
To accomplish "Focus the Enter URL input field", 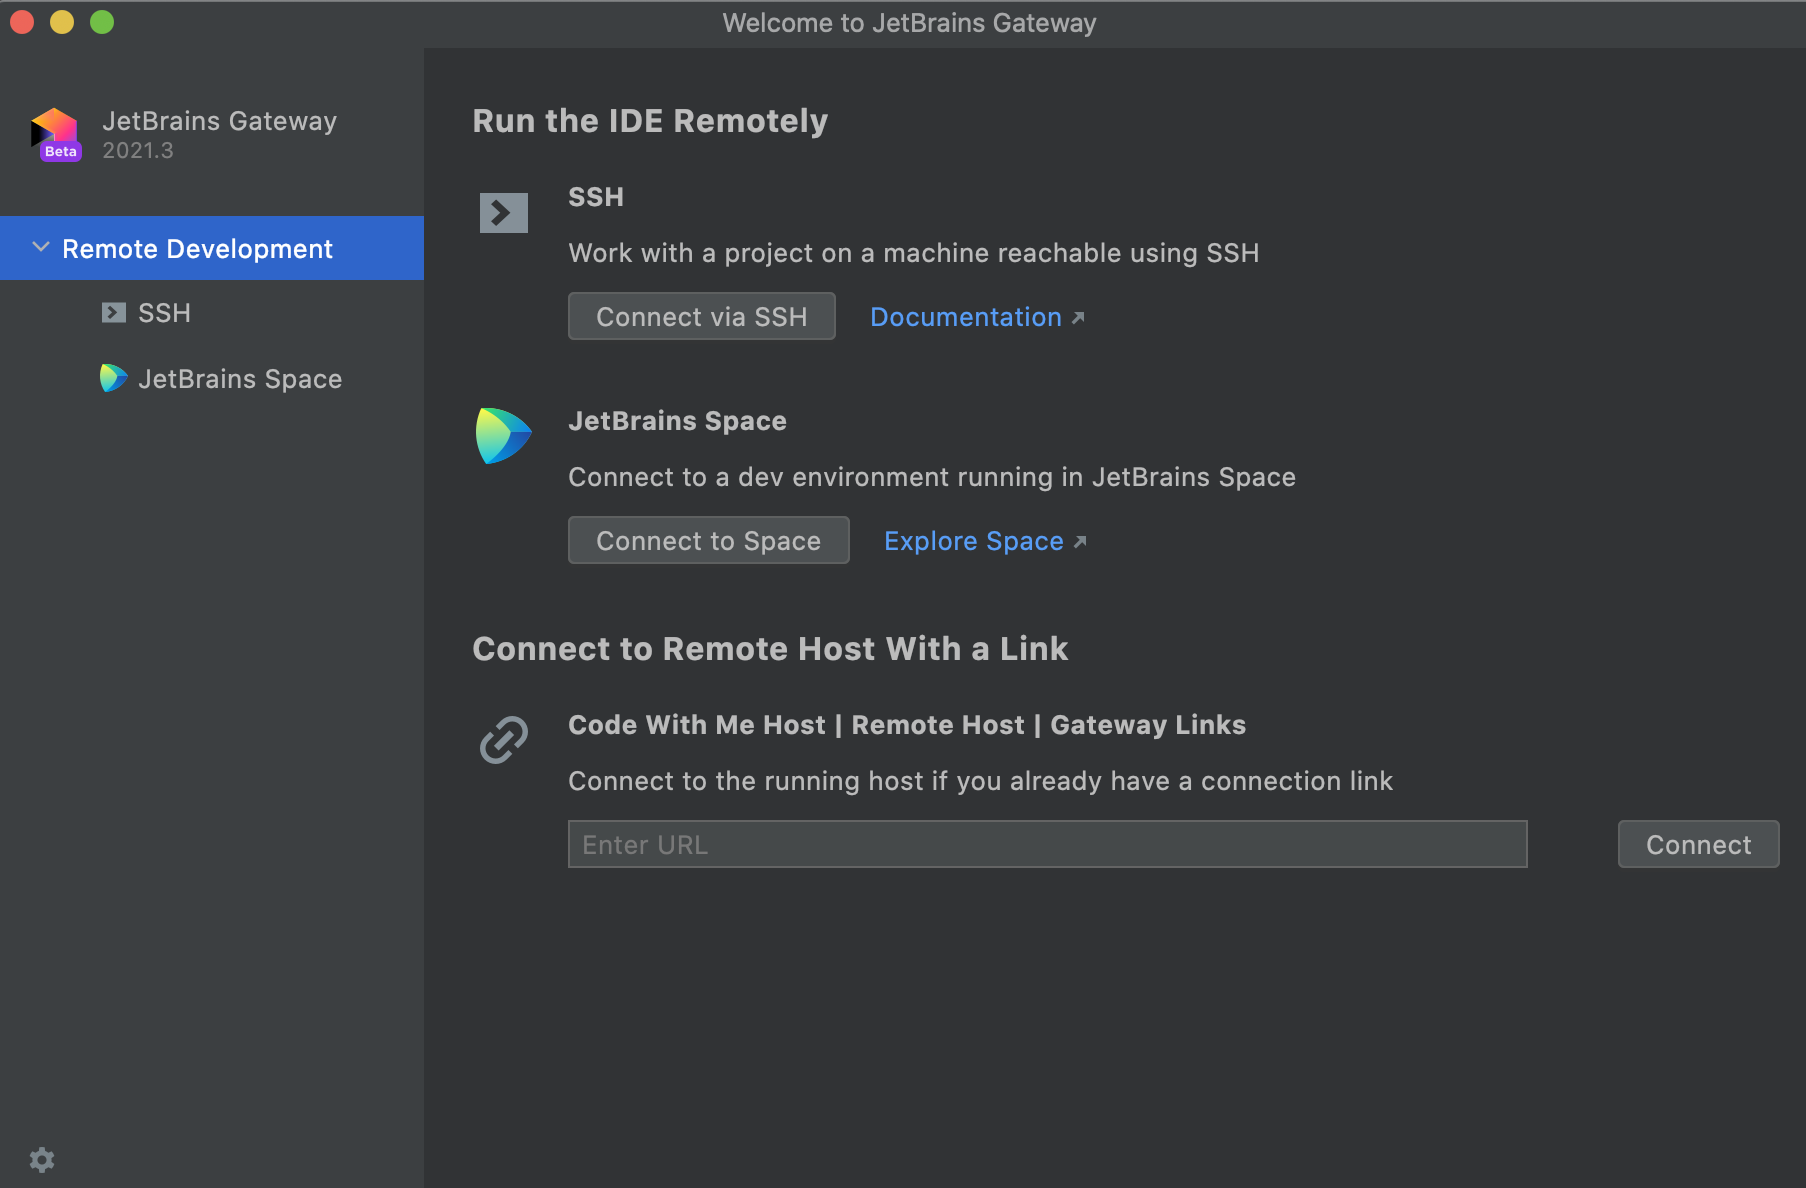I will pyautogui.click(x=1047, y=845).
